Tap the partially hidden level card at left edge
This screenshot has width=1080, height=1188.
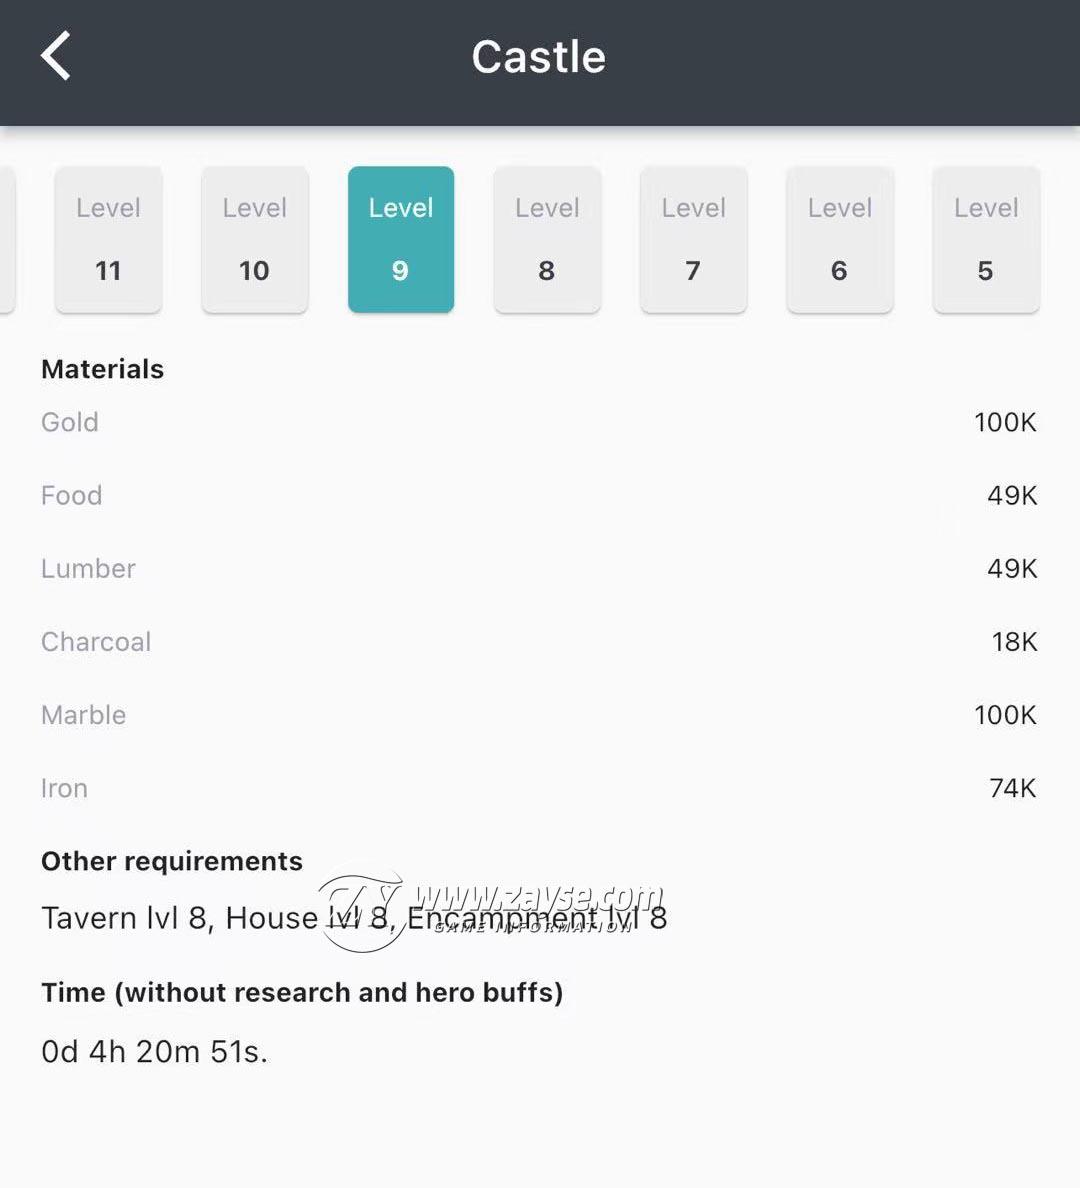click(7, 239)
